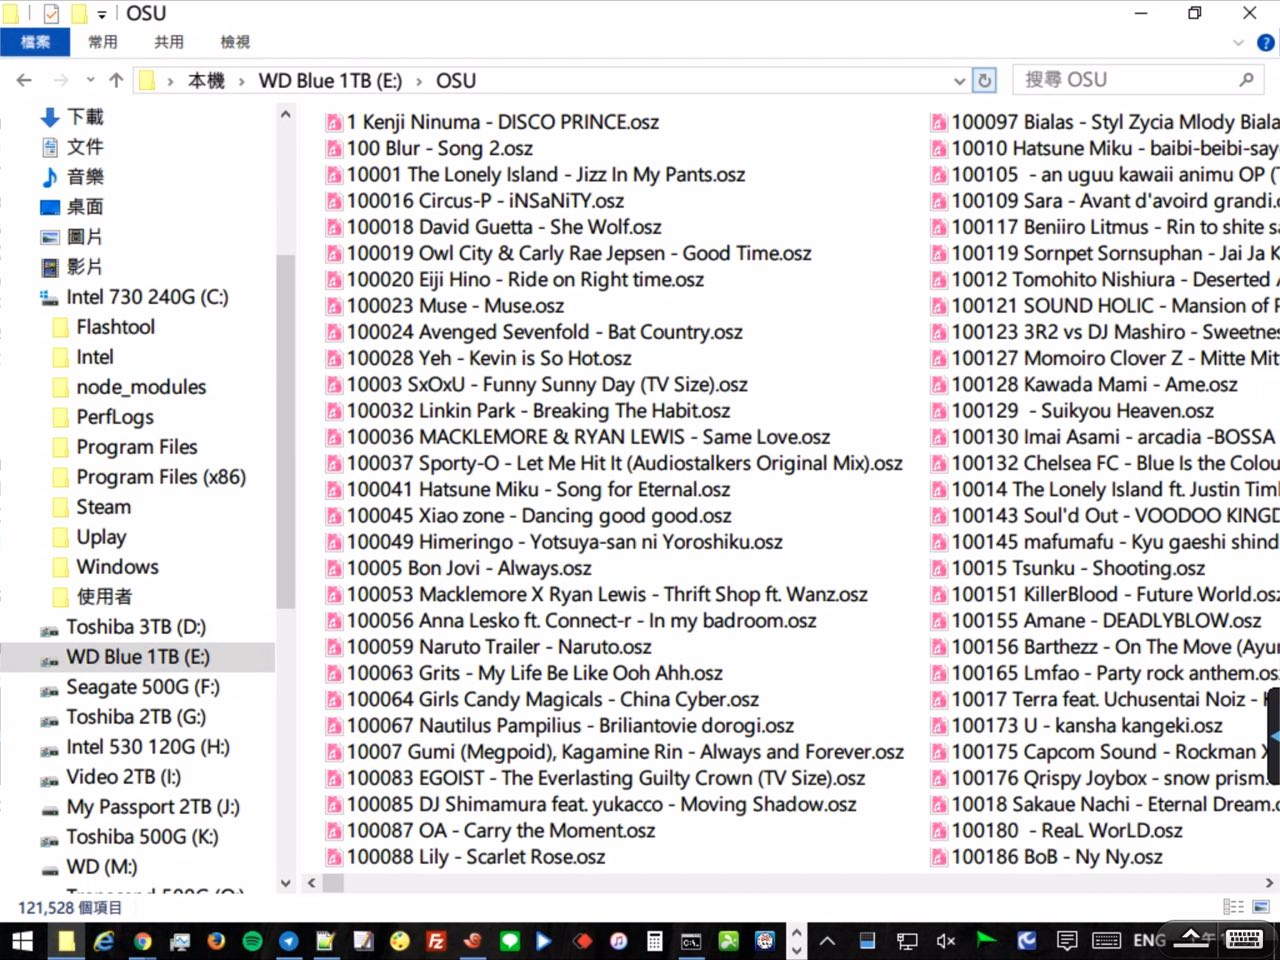Open the address bar history dropdown

(960, 81)
